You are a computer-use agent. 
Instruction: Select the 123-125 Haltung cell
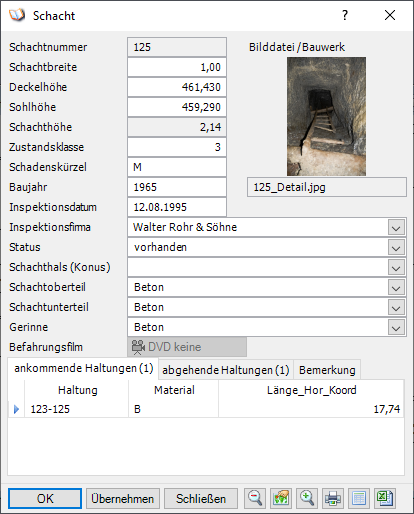(77, 409)
